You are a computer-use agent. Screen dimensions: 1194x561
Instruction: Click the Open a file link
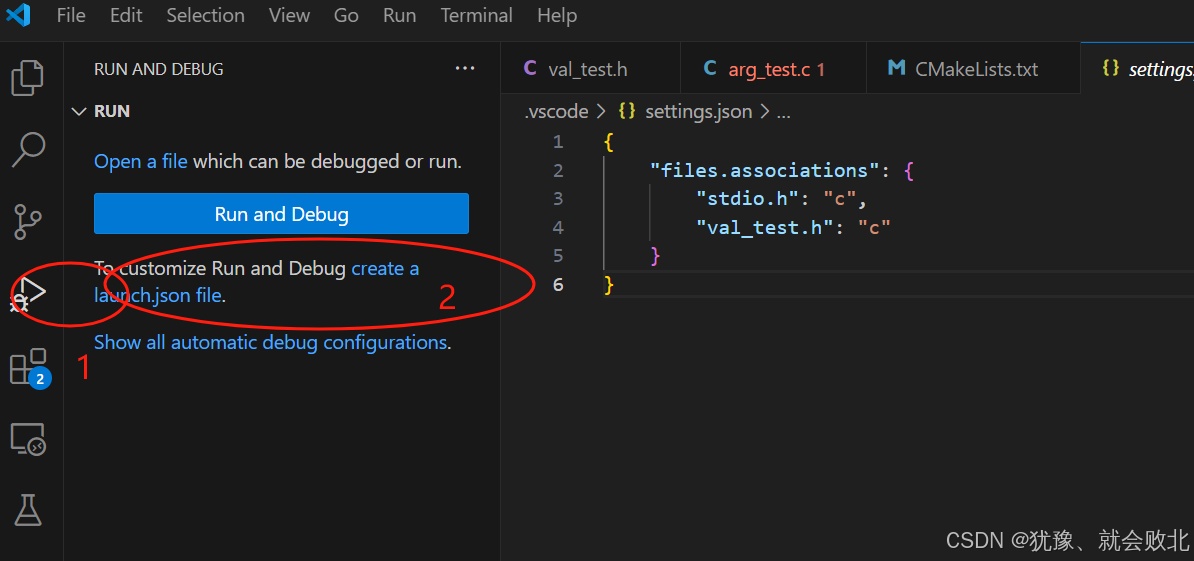pos(141,161)
